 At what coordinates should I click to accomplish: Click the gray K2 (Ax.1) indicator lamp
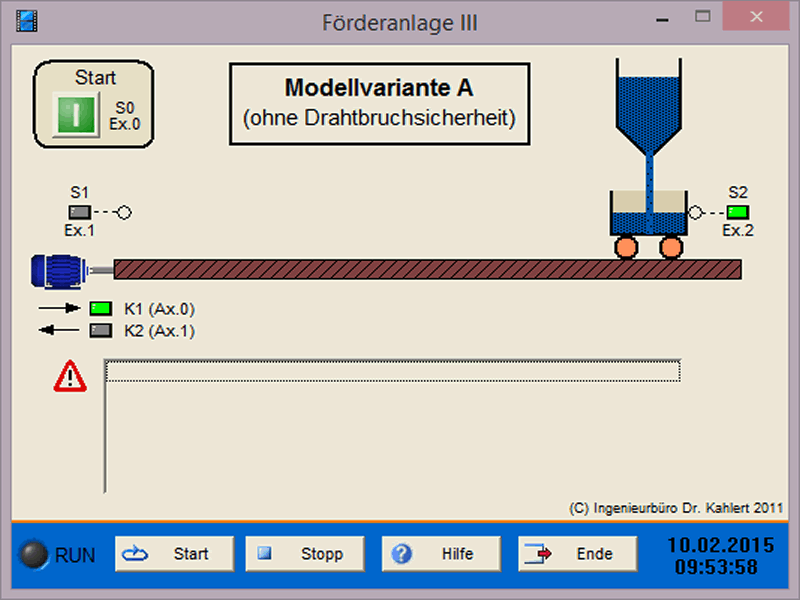coord(101,330)
